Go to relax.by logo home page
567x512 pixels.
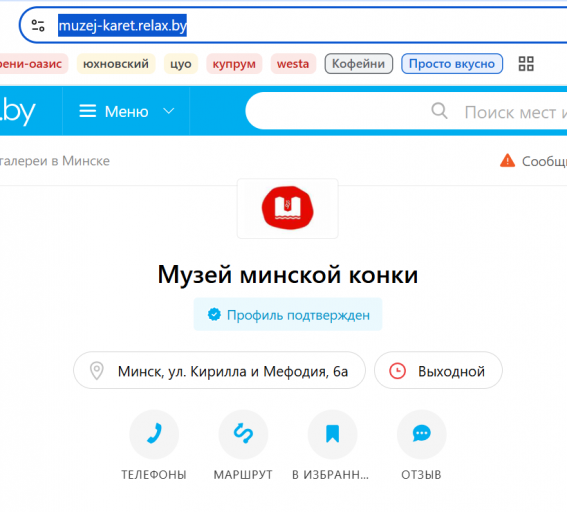pyautogui.click(x=18, y=111)
